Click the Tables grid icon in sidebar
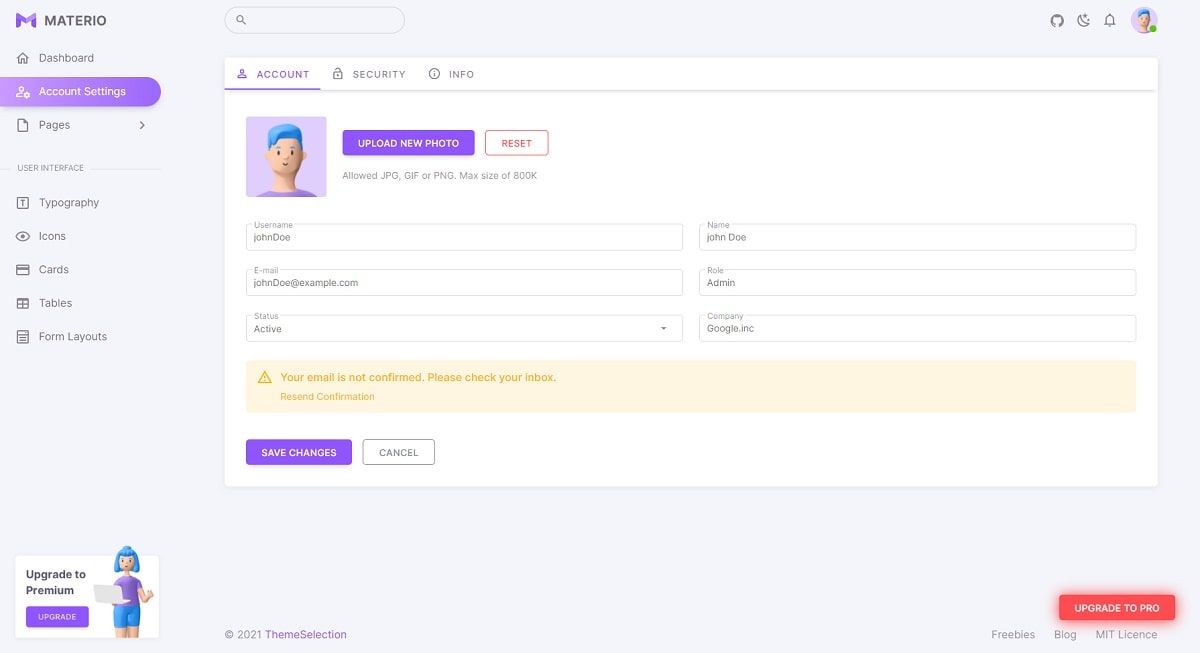 tap(22, 303)
